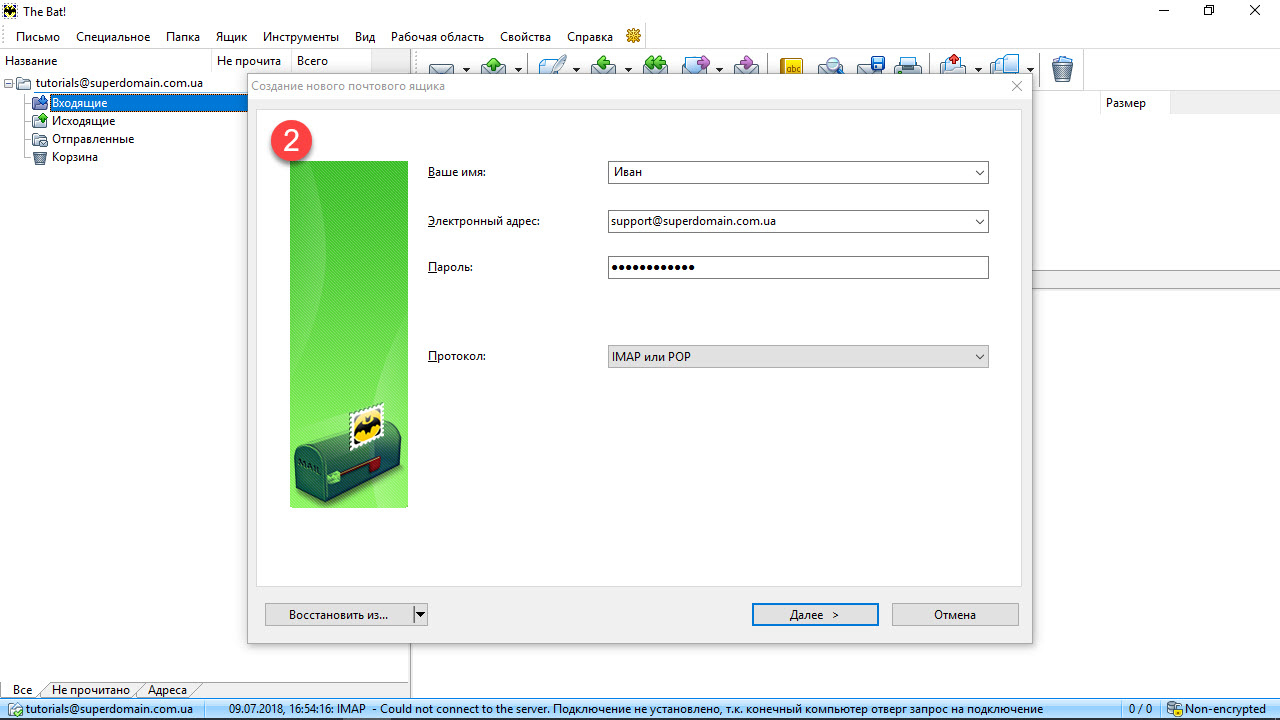Click the Пароль password field

pos(798,267)
